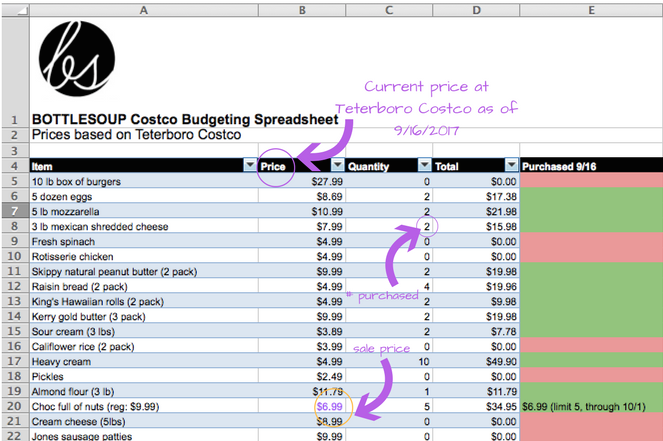Viewport: 663px width, 441px height.
Task: Select 'Jones sausage patties' cell
Action: pos(144,436)
